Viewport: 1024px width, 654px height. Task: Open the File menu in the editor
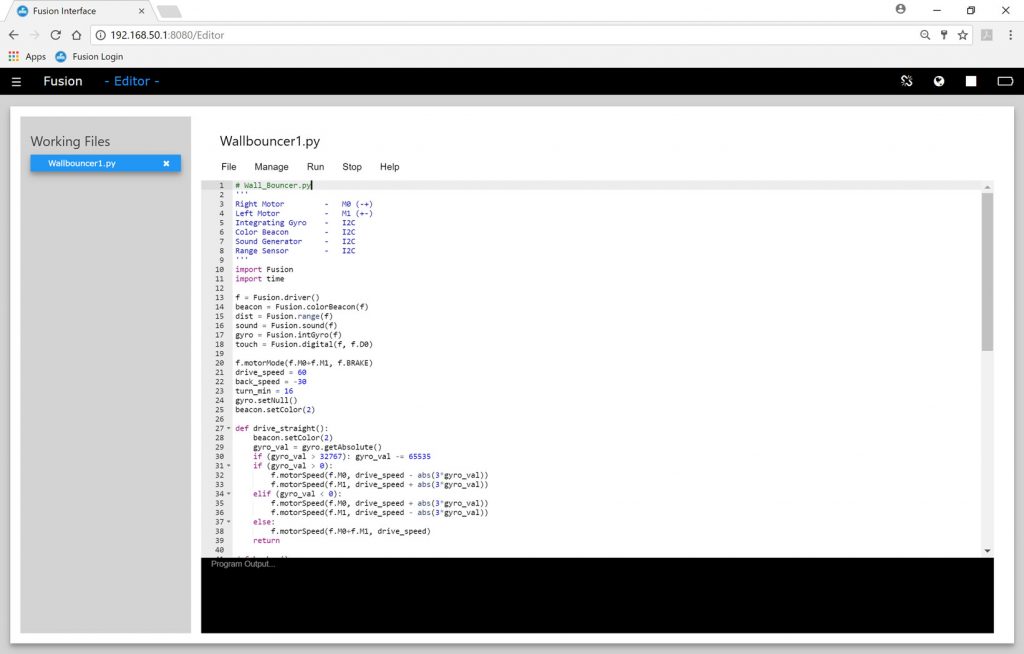click(229, 167)
